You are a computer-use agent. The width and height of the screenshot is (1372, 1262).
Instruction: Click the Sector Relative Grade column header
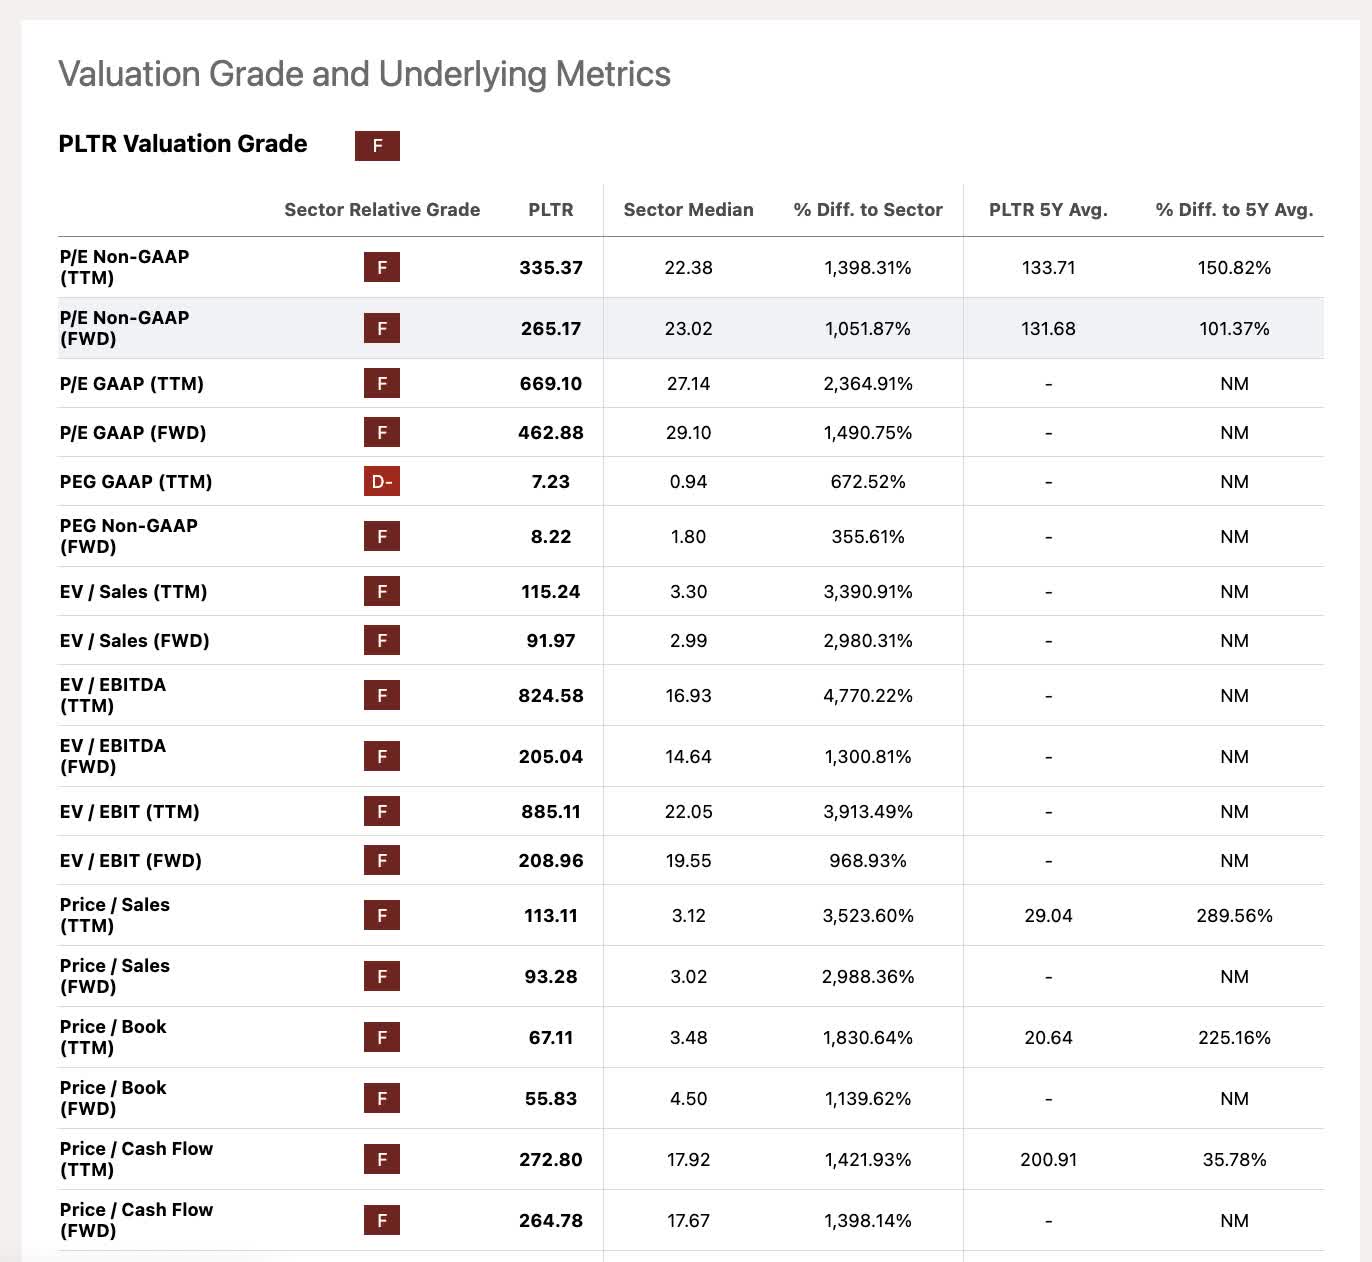(383, 210)
